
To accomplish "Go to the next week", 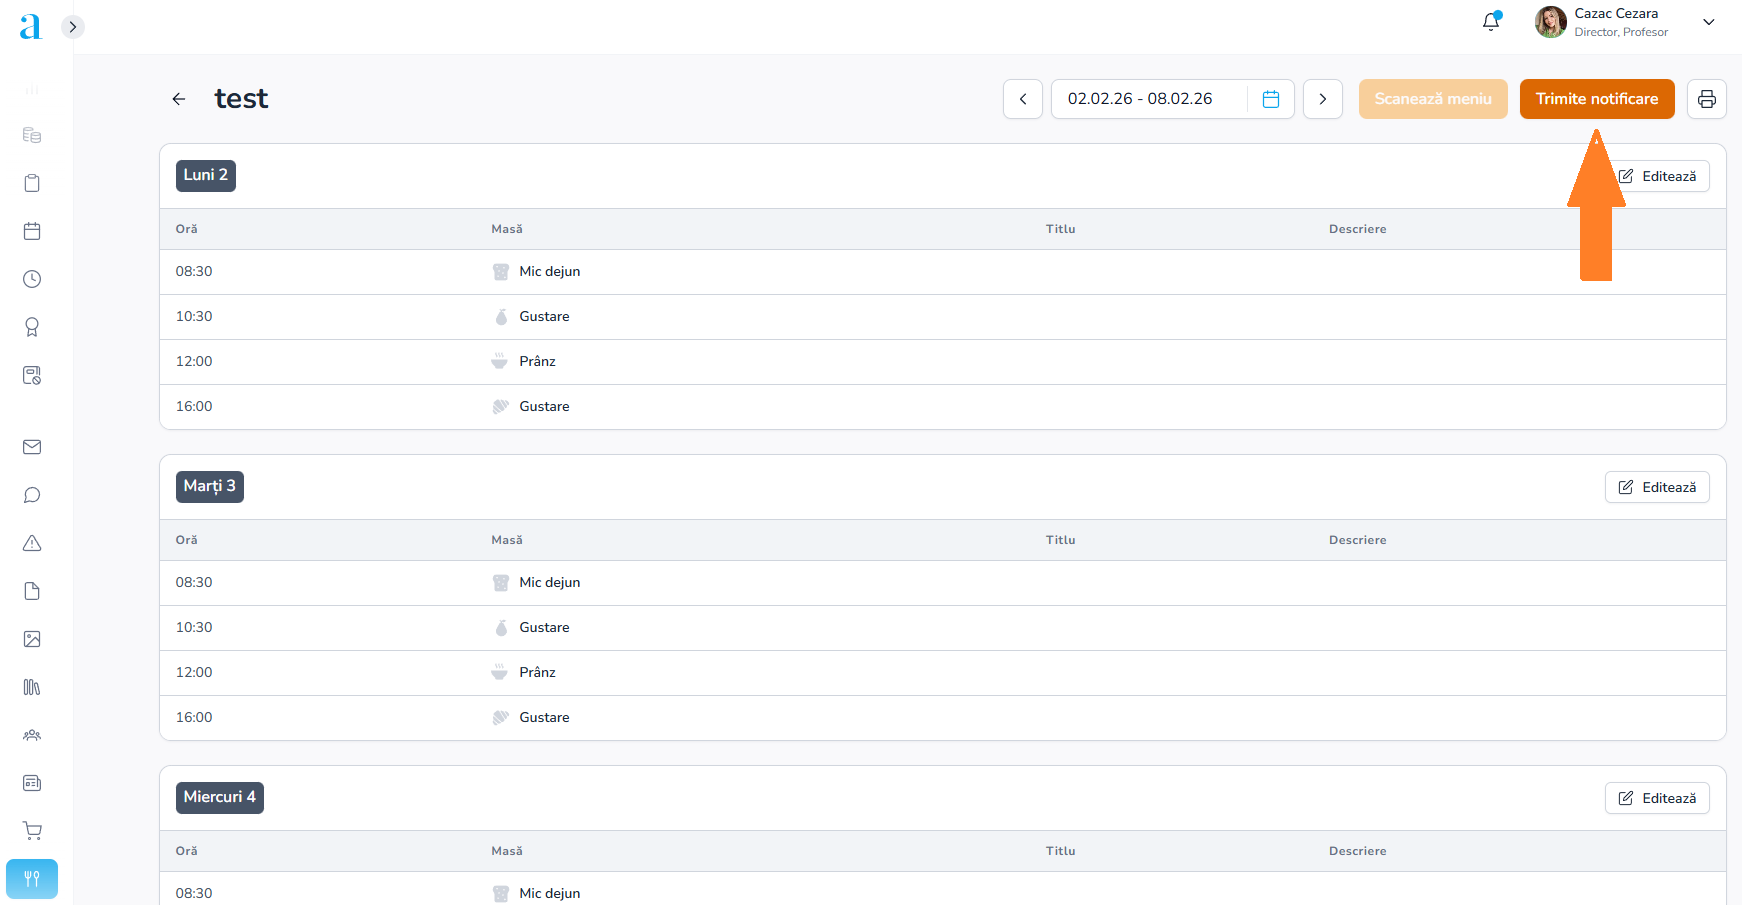I will click(1322, 99).
